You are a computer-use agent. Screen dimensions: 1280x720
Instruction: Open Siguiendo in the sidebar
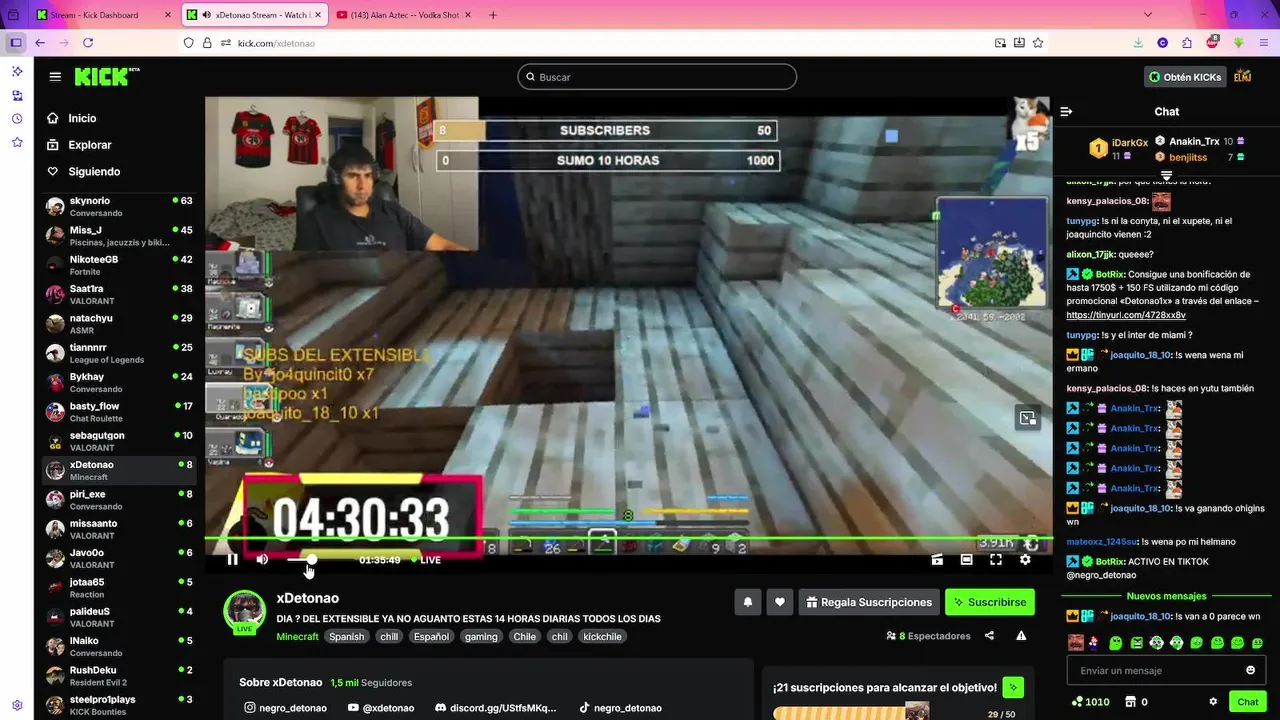[x=93, y=172]
